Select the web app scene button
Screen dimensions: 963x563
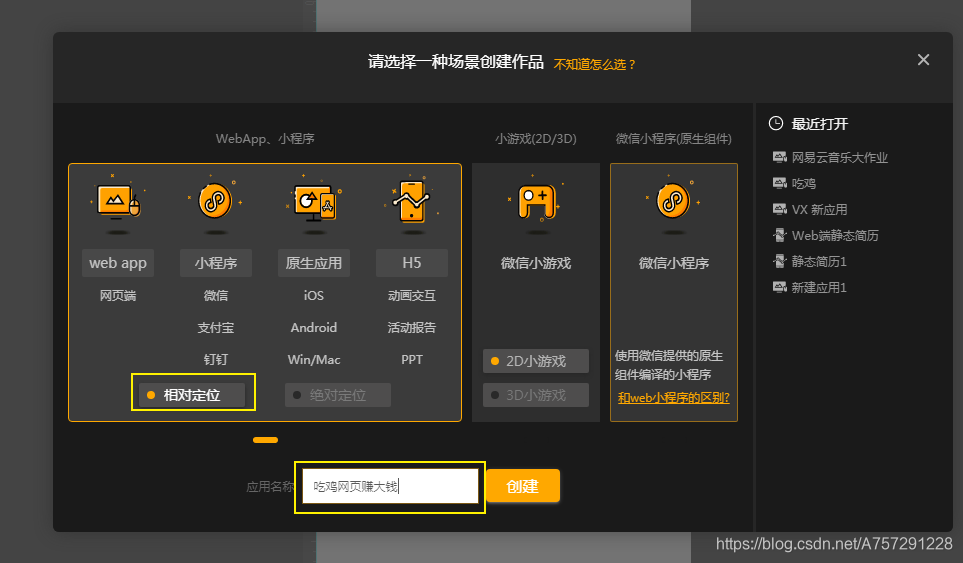click(x=118, y=263)
